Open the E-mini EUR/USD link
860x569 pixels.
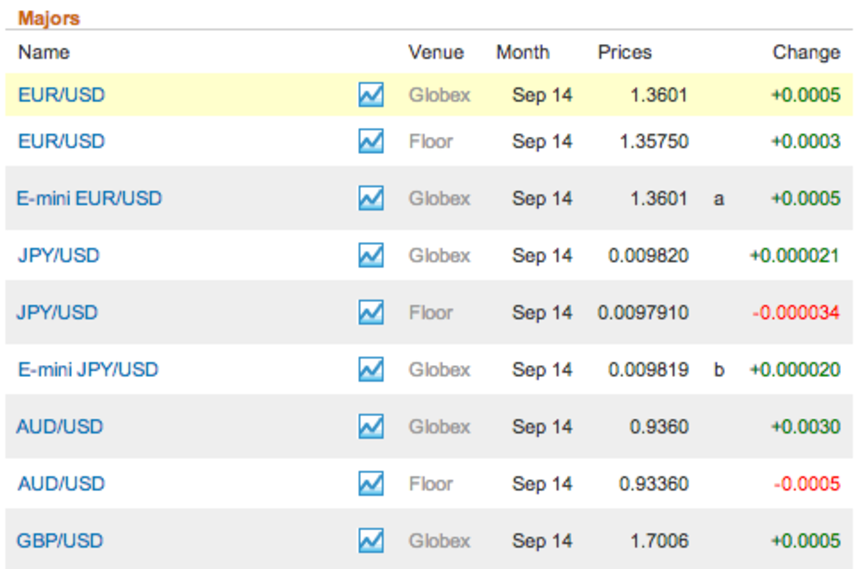pos(89,198)
